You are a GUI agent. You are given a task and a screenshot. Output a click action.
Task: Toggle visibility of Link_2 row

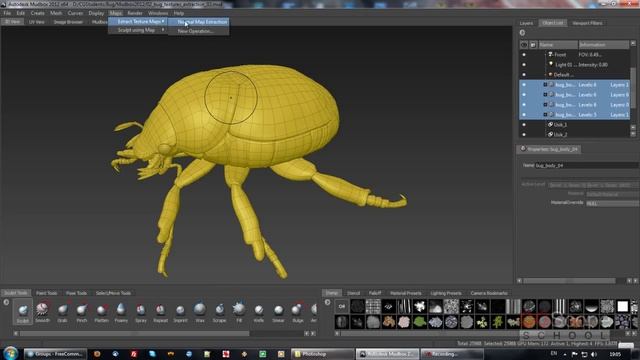point(524,134)
